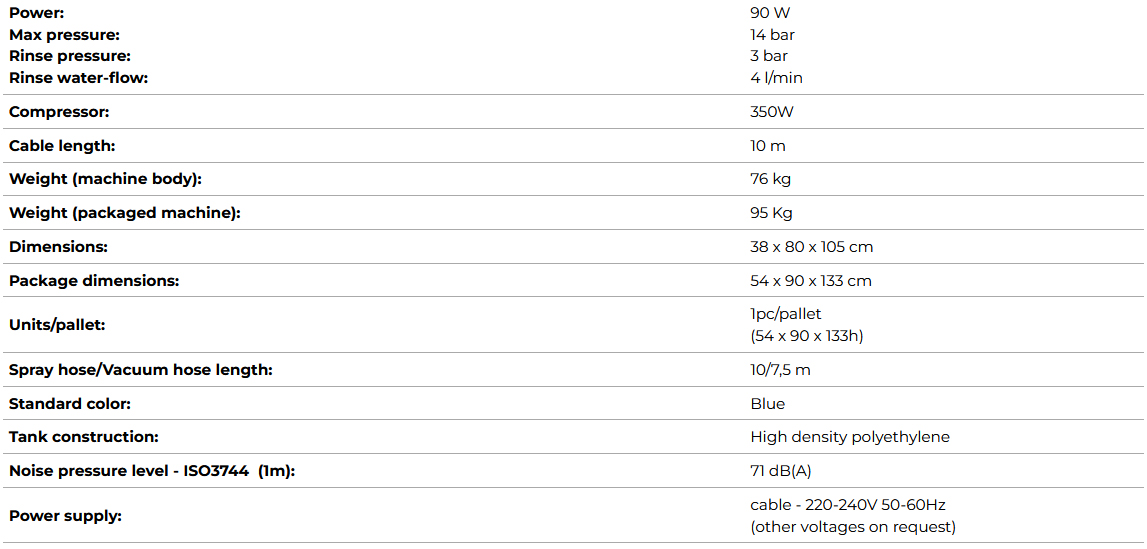Select the Cable length label
Screen dimensions: 1147x549
(62, 146)
